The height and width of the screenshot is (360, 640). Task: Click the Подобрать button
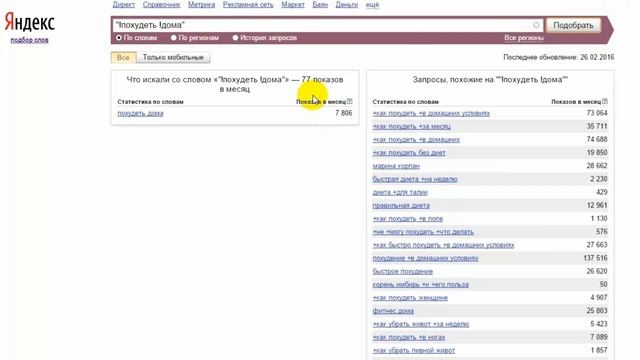click(573, 25)
